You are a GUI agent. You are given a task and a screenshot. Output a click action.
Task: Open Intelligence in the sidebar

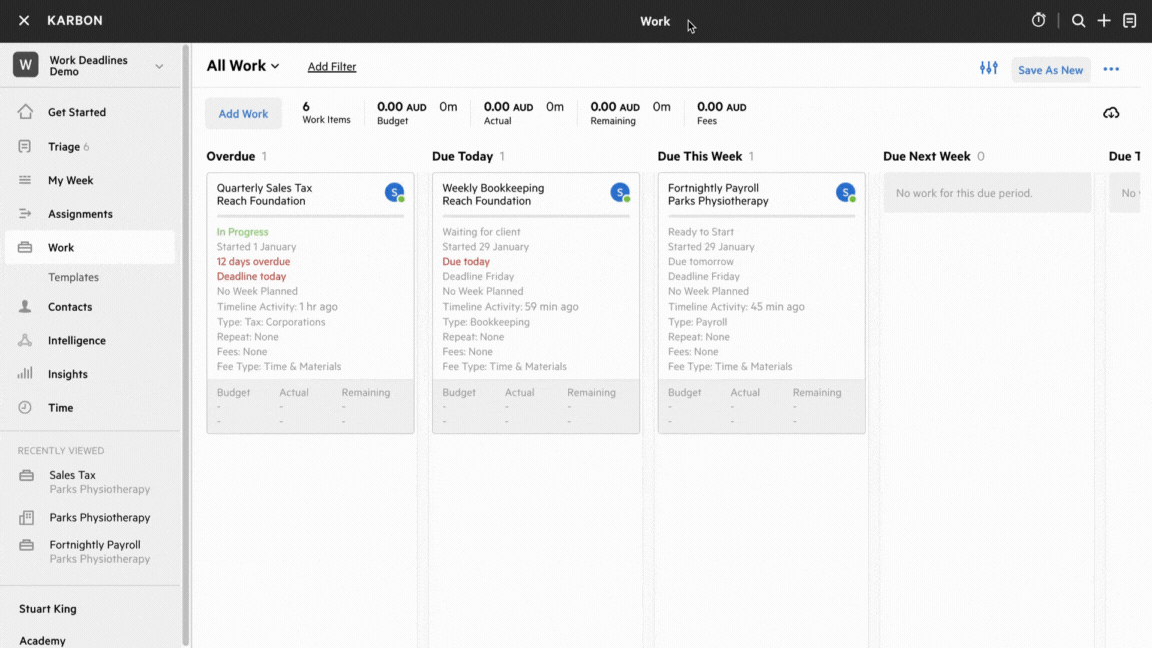(76, 340)
